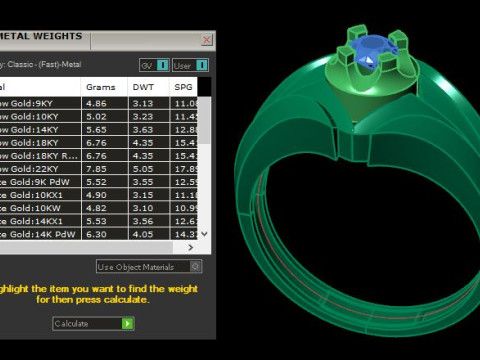
Task: Select the Gold:22KY row
Action: (x=99, y=169)
